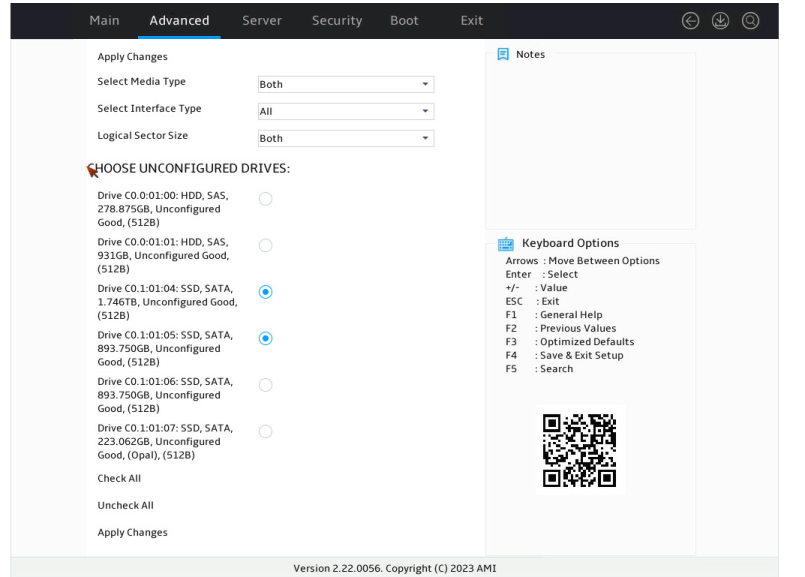Click the Drive C0.1:01:07 description text
The image size is (805, 577).
click(x=165, y=441)
